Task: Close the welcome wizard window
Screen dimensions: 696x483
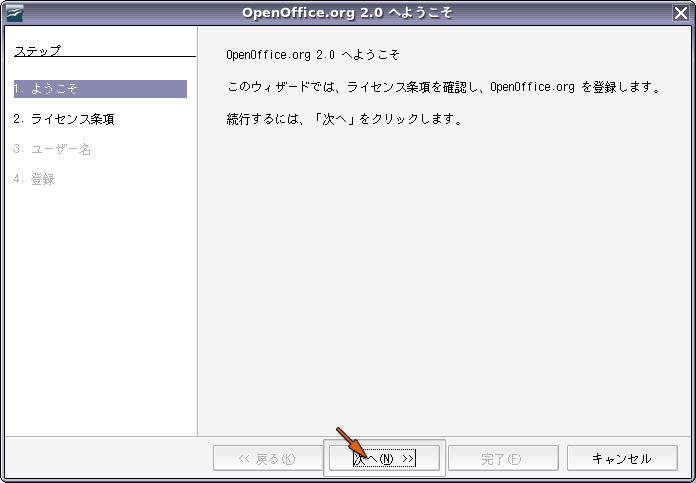Action: point(681,12)
